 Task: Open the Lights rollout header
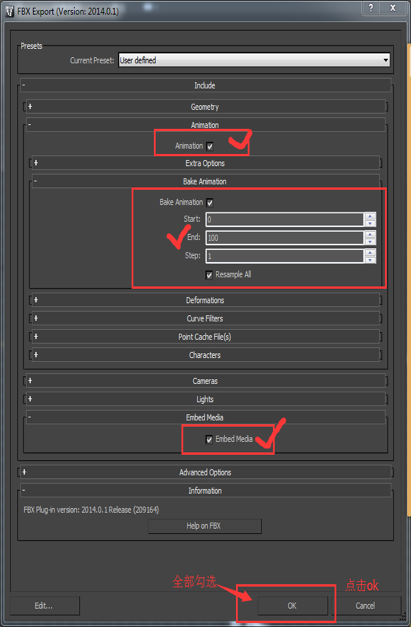205,399
